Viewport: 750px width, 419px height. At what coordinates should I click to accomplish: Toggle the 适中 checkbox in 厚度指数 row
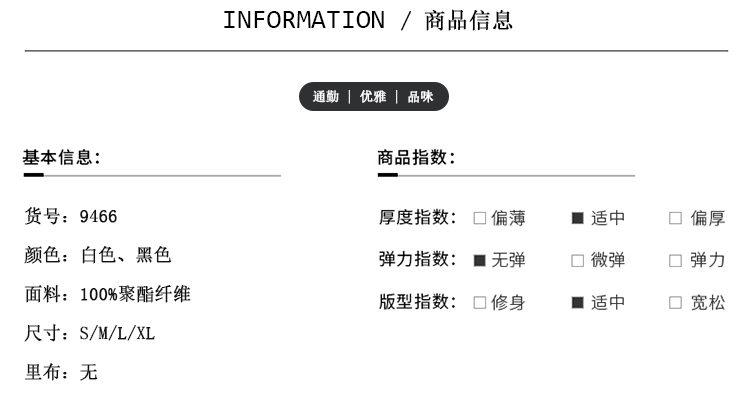[x=577, y=218]
